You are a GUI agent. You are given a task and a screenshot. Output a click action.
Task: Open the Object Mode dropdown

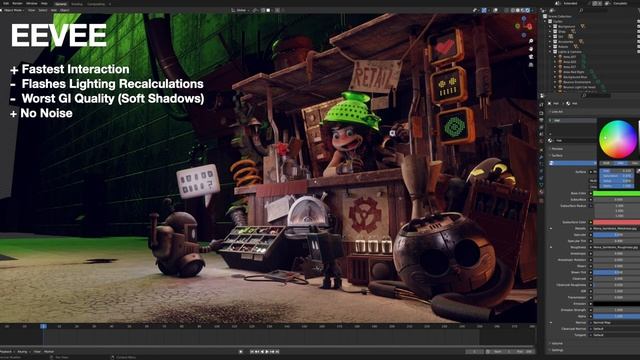click(x=13, y=10)
